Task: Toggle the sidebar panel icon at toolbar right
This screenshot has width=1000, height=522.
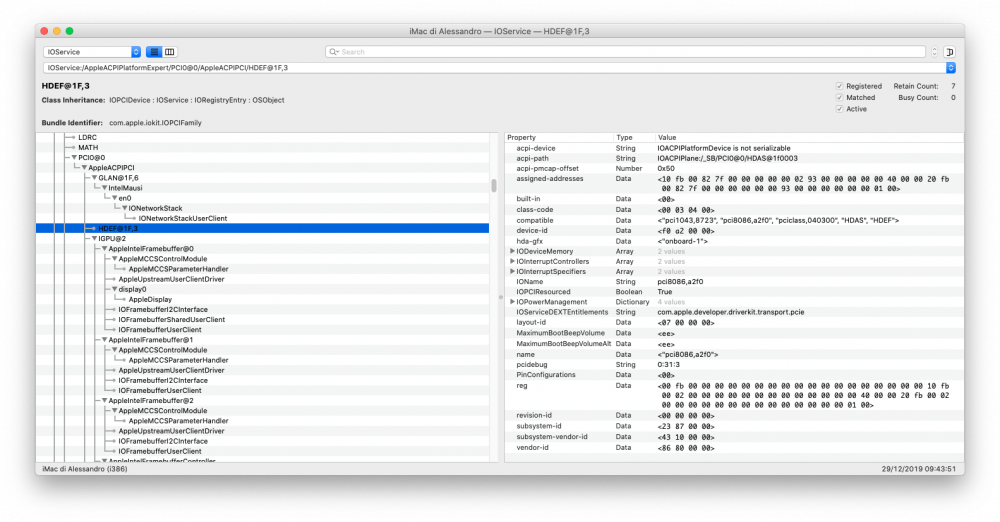Action: click(950, 52)
